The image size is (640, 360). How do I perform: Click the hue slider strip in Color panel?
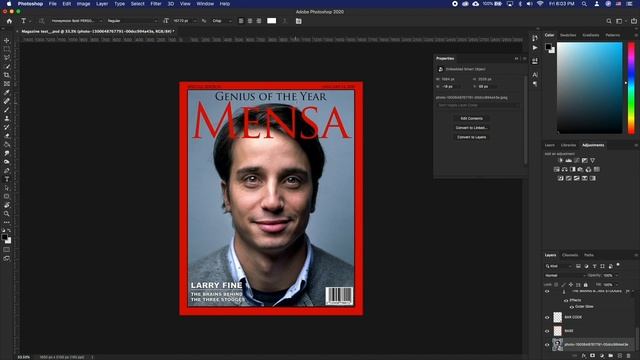coord(631,88)
